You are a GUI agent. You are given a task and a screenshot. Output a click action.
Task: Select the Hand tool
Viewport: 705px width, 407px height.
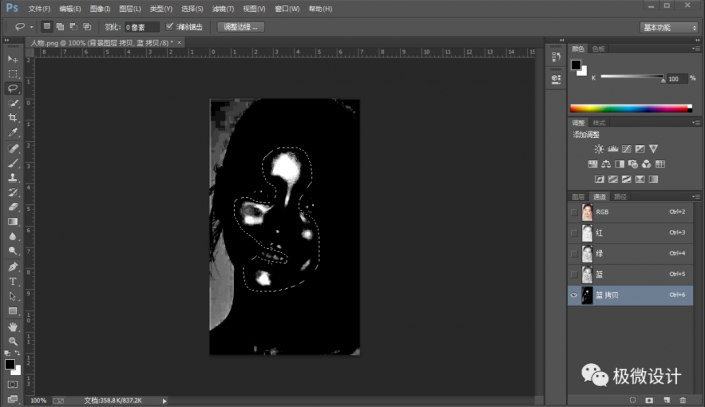tap(13, 326)
